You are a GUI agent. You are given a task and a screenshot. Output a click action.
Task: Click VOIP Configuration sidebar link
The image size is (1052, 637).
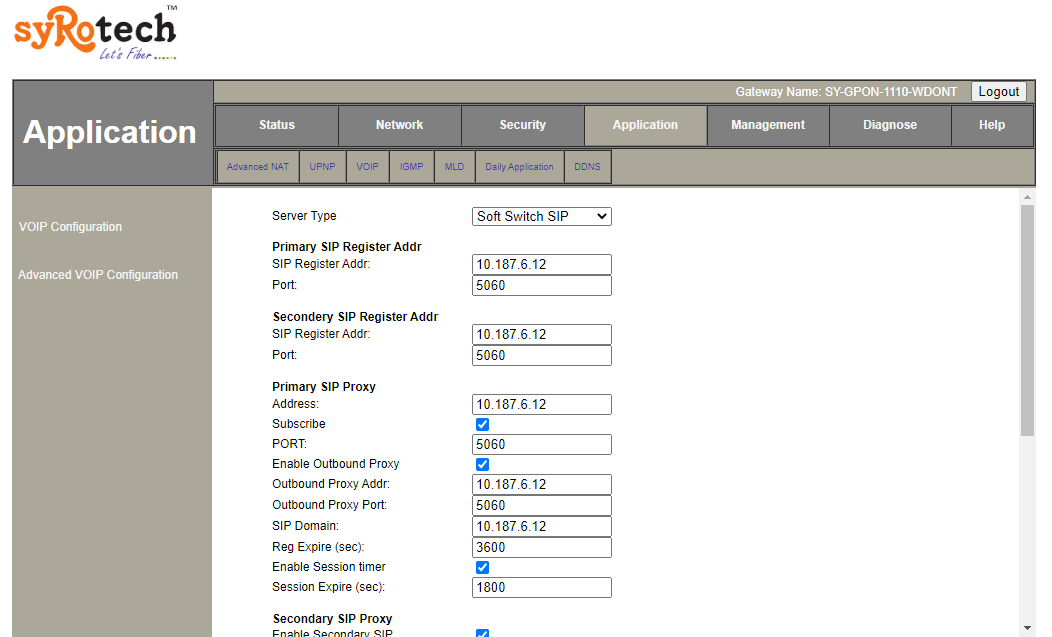click(x=70, y=227)
